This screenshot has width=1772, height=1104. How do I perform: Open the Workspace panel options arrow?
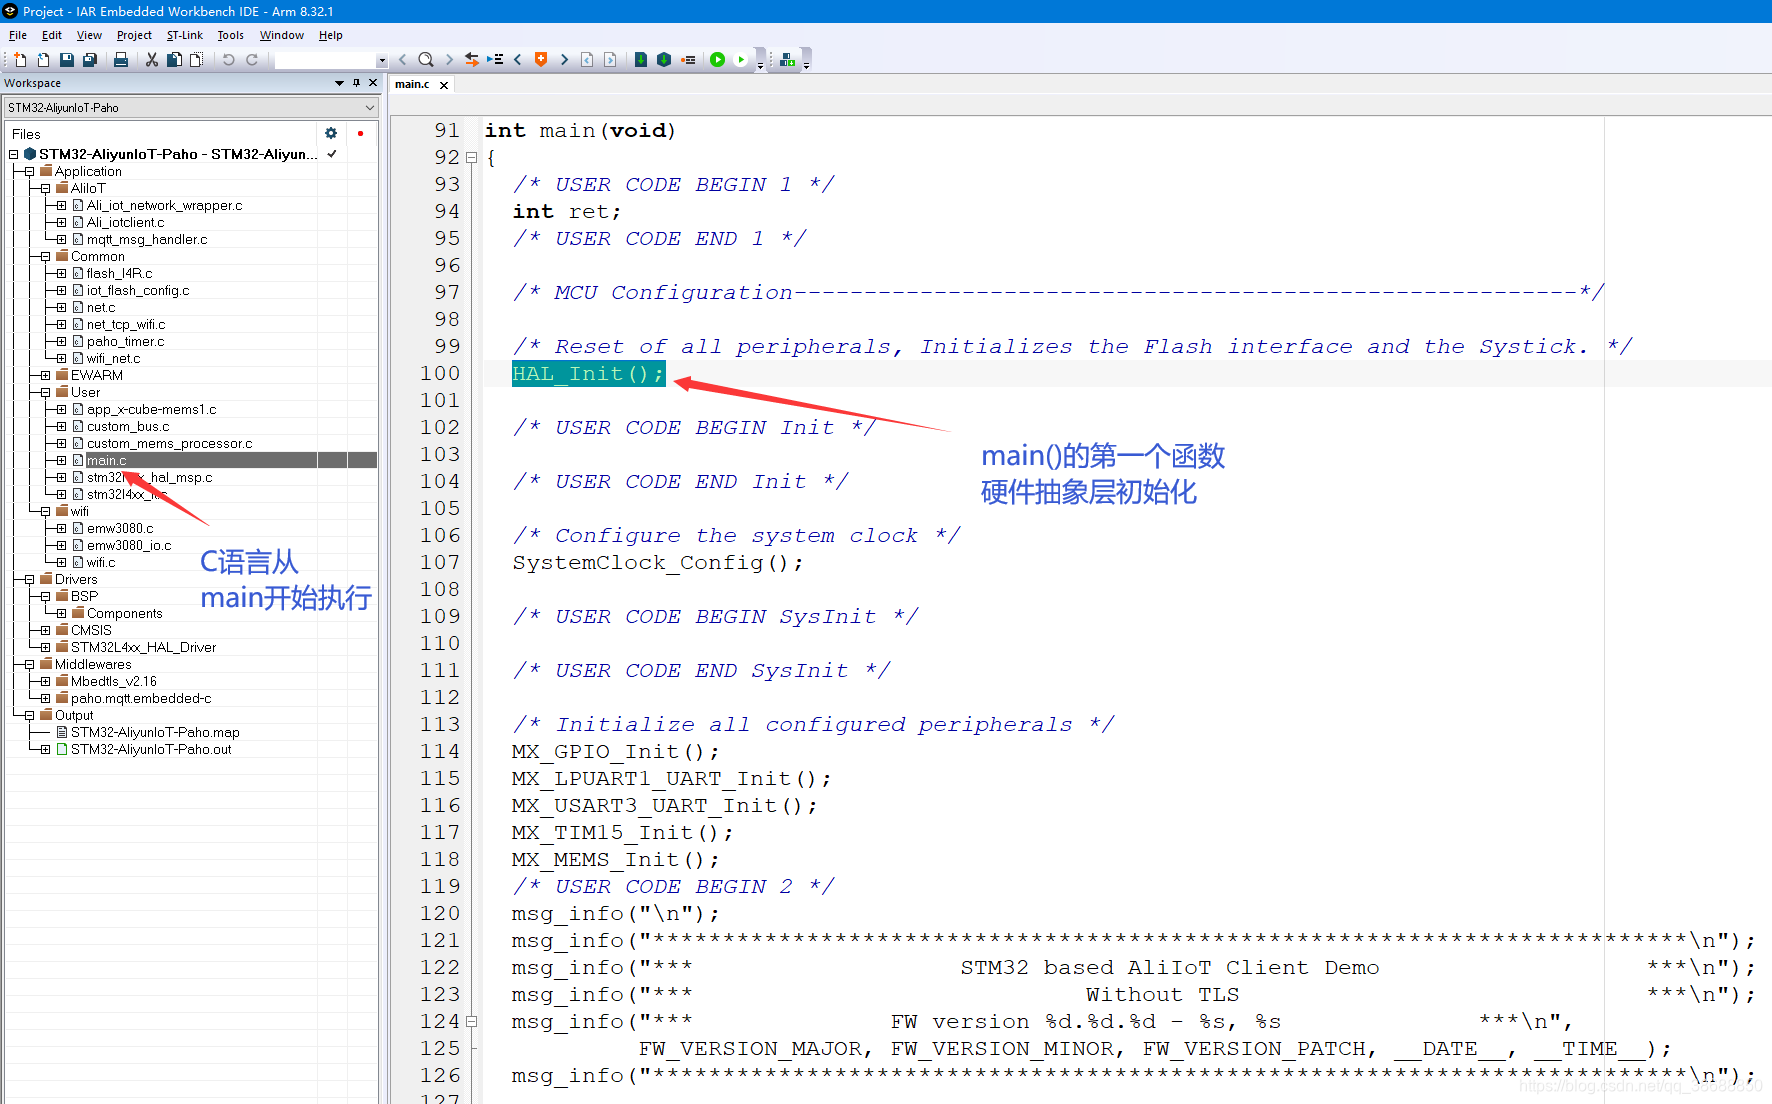point(339,83)
